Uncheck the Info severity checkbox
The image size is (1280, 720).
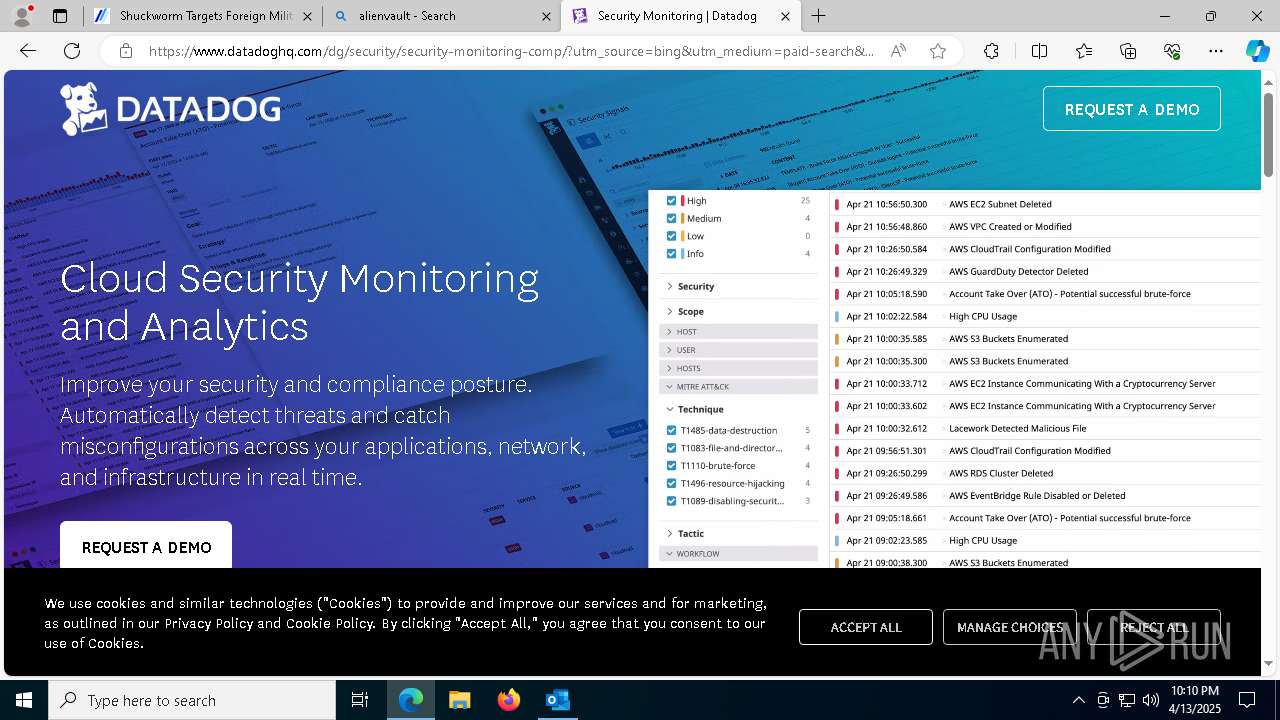click(x=671, y=254)
